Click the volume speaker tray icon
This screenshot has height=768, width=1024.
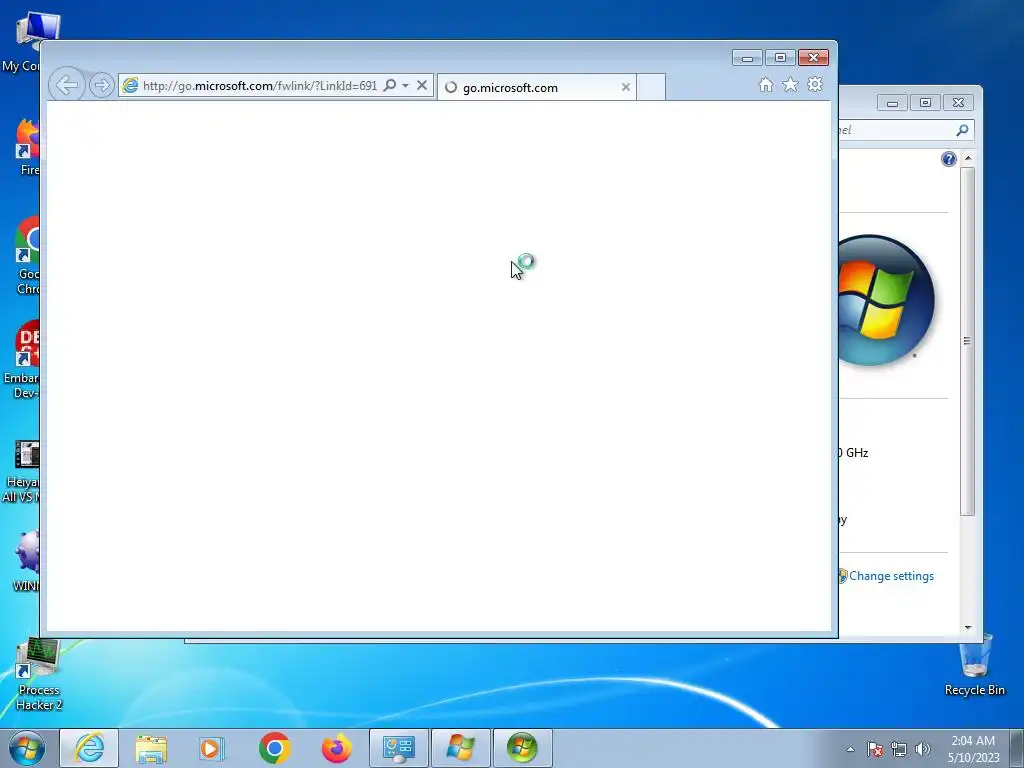[x=923, y=749]
